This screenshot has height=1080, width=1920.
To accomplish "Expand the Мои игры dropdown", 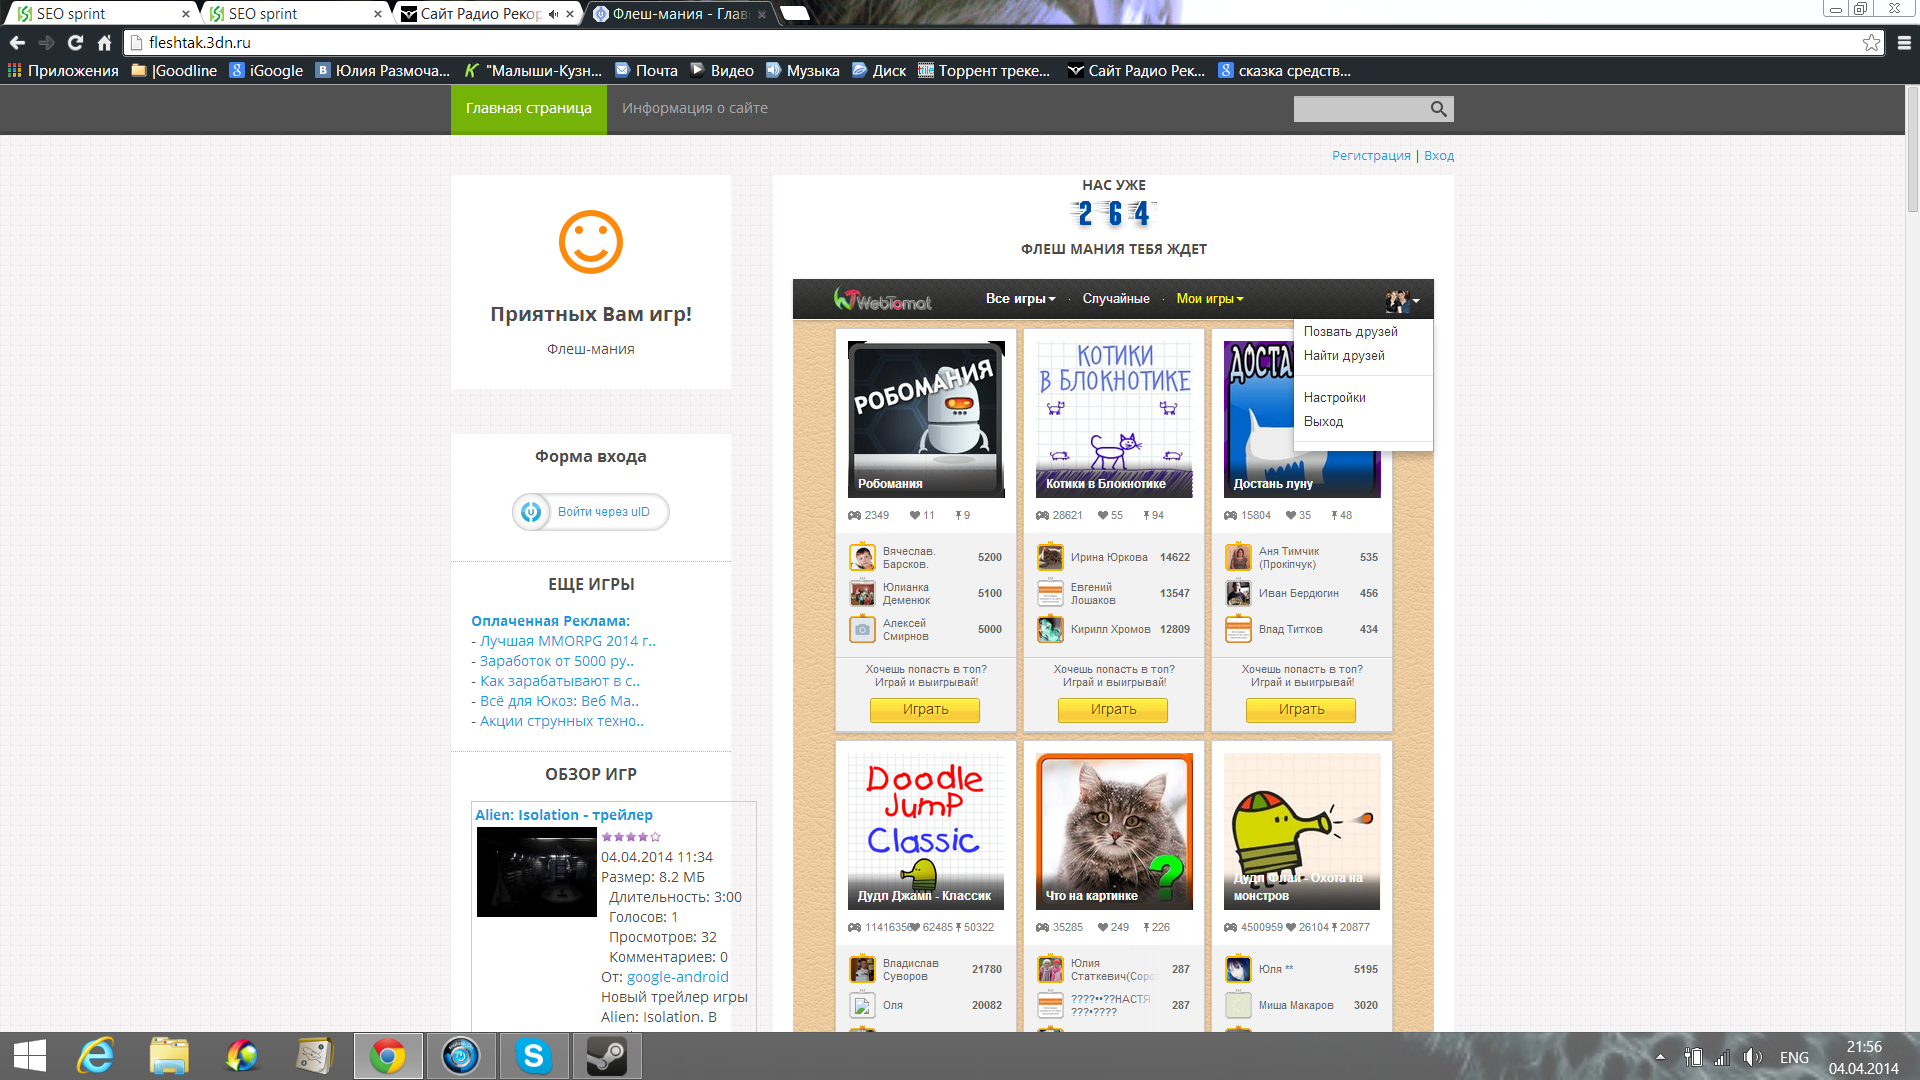I will click(x=1210, y=299).
